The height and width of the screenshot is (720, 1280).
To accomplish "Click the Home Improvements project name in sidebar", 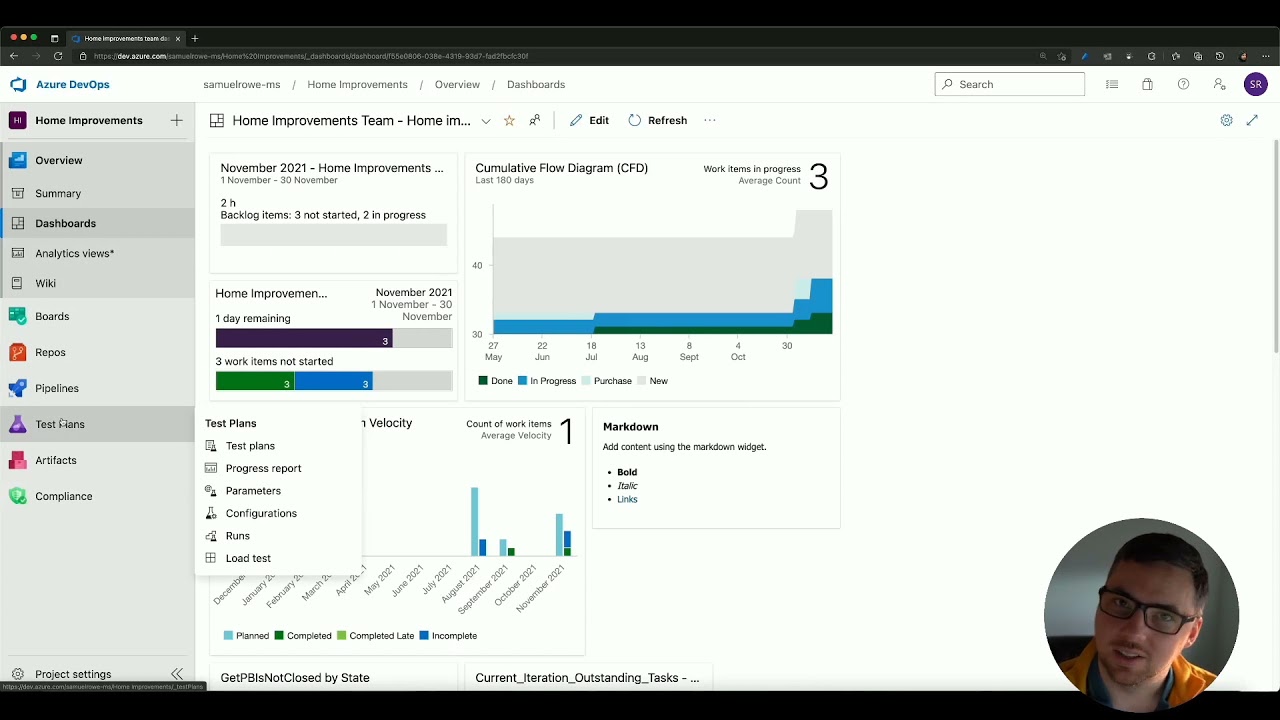I will (x=89, y=120).
